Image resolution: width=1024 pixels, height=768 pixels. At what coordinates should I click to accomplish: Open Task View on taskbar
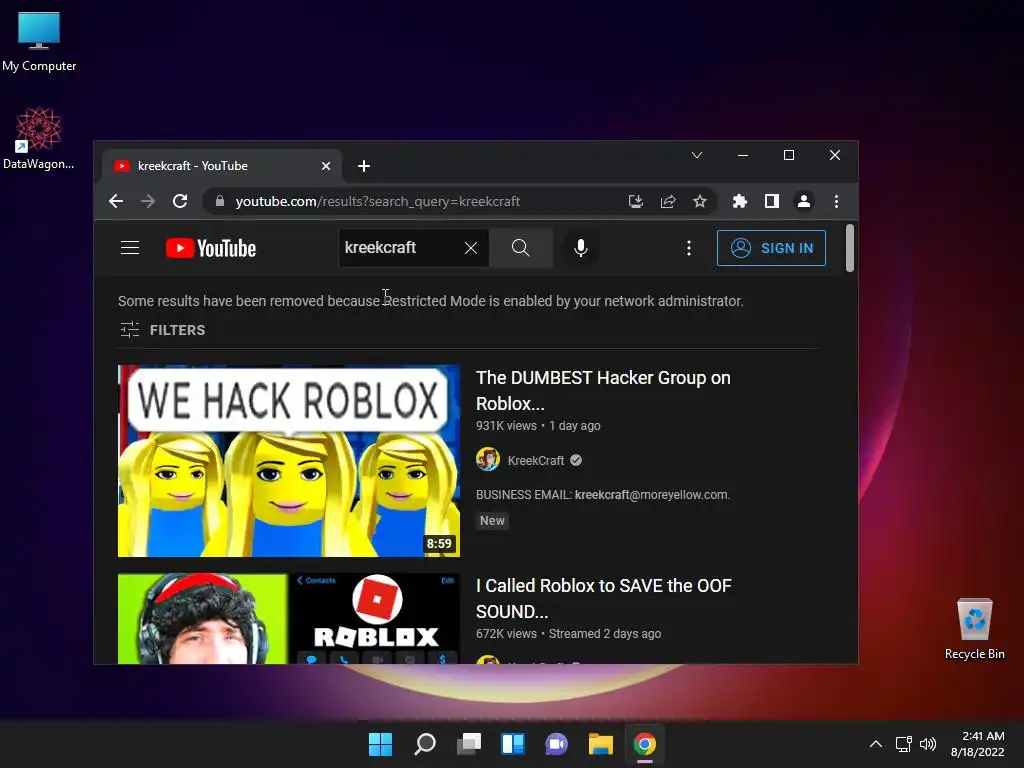(x=468, y=744)
